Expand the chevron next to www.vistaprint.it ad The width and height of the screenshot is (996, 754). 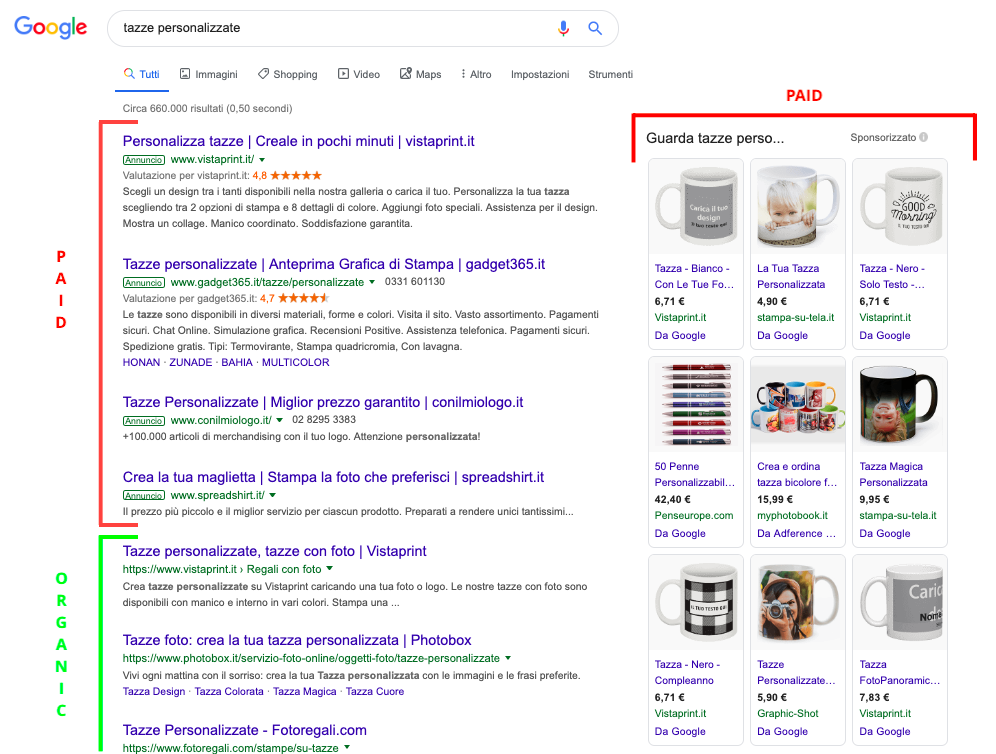click(261, 159)
